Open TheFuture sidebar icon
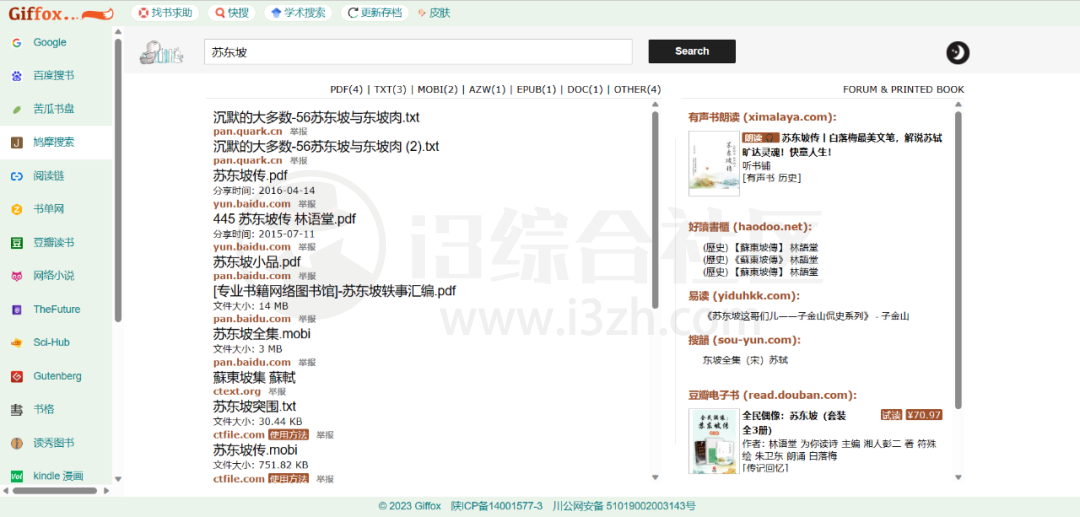The height and width of the screenshot is (517, 1080). point(17,310)
